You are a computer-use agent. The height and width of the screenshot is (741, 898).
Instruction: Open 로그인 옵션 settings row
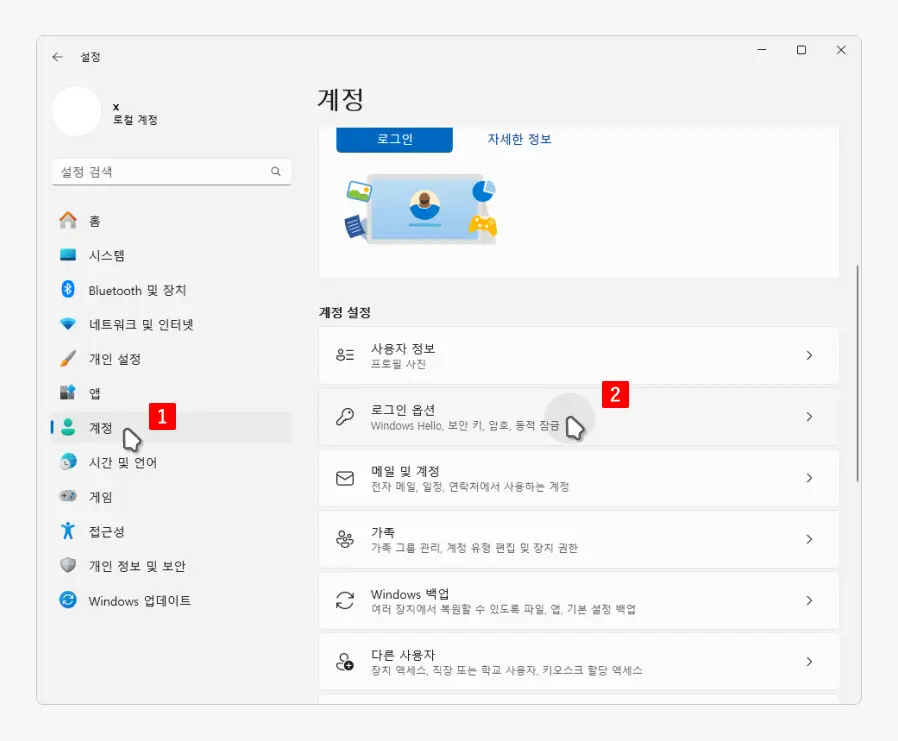pyautogui.click(x=578, y=417)
